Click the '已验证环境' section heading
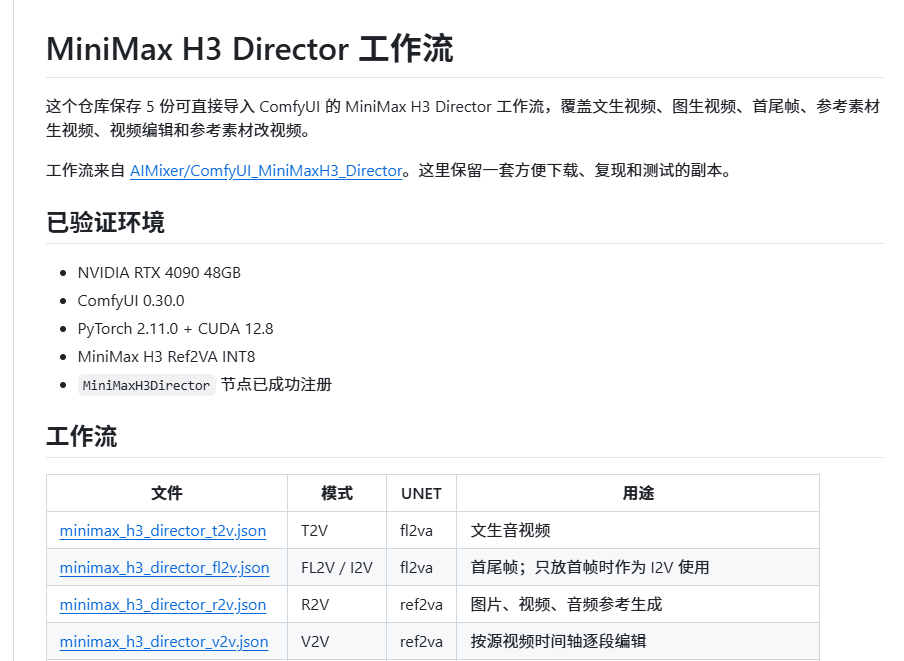 pos(106,222)
